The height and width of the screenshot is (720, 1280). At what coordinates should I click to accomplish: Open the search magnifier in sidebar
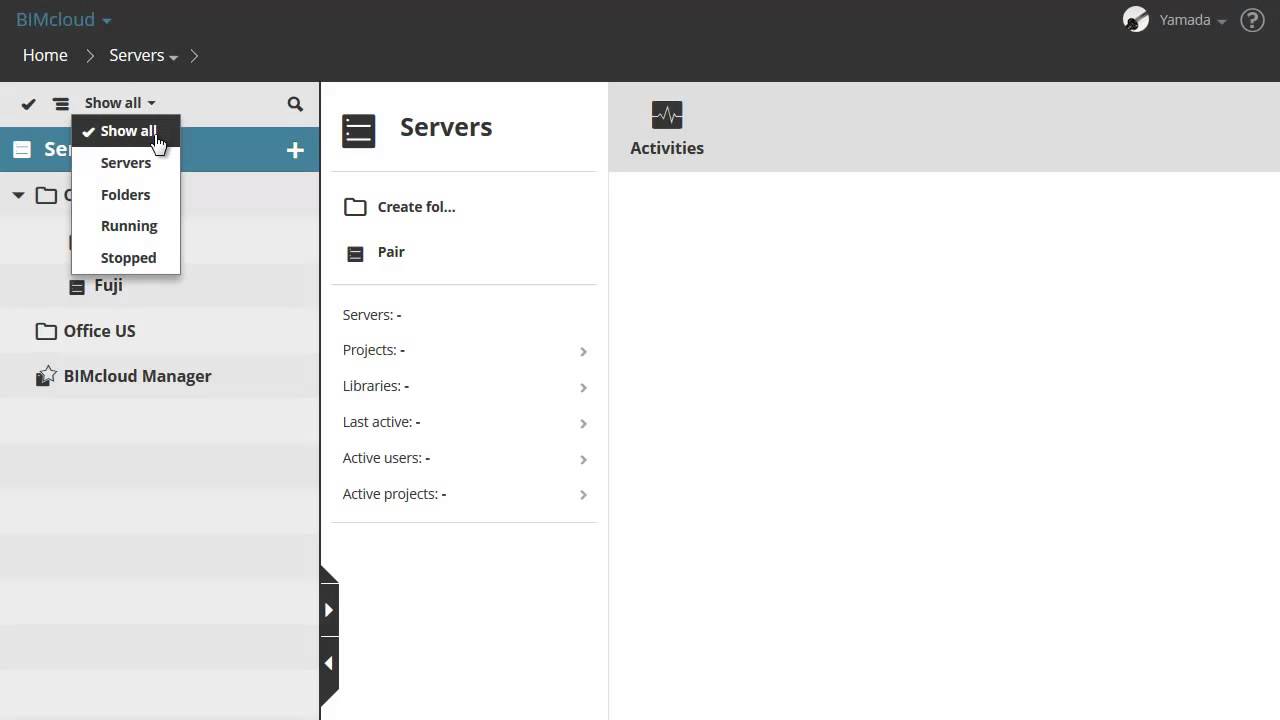(295, 103)
